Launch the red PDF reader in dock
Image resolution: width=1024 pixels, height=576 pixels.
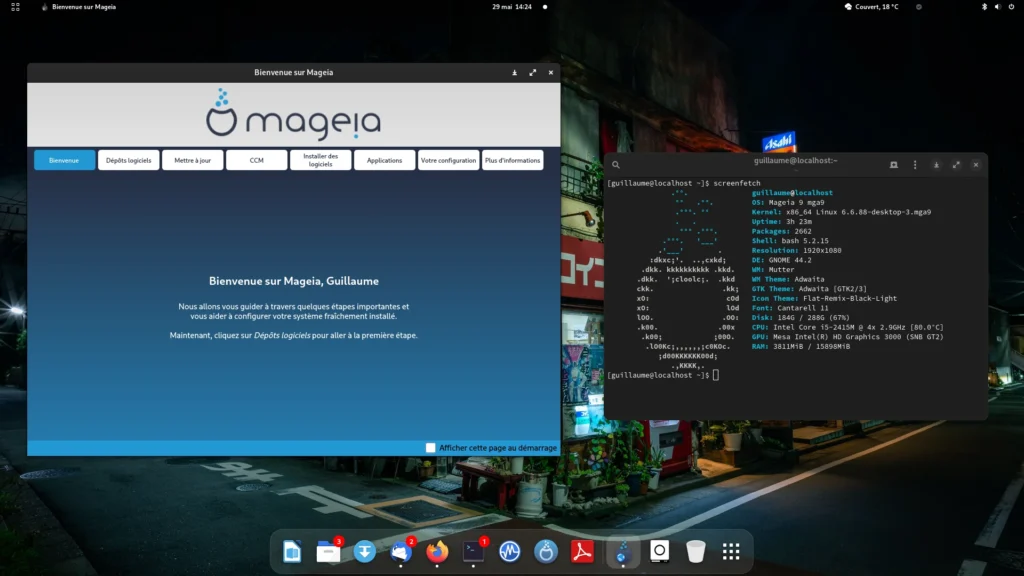tap(582, 552)
